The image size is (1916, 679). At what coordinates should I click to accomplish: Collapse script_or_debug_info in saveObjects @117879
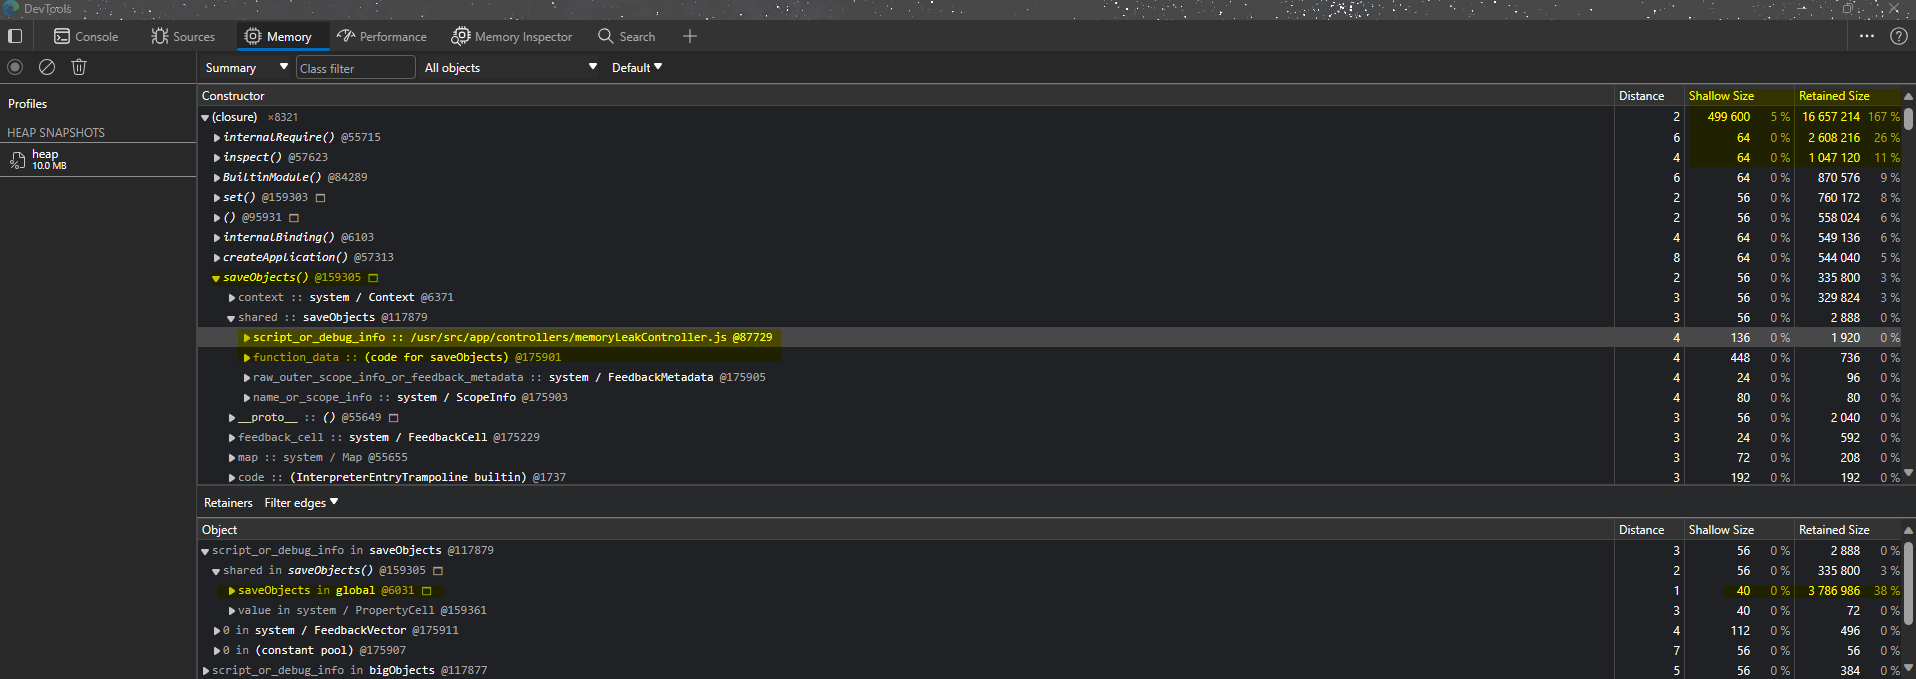point(205,551)
